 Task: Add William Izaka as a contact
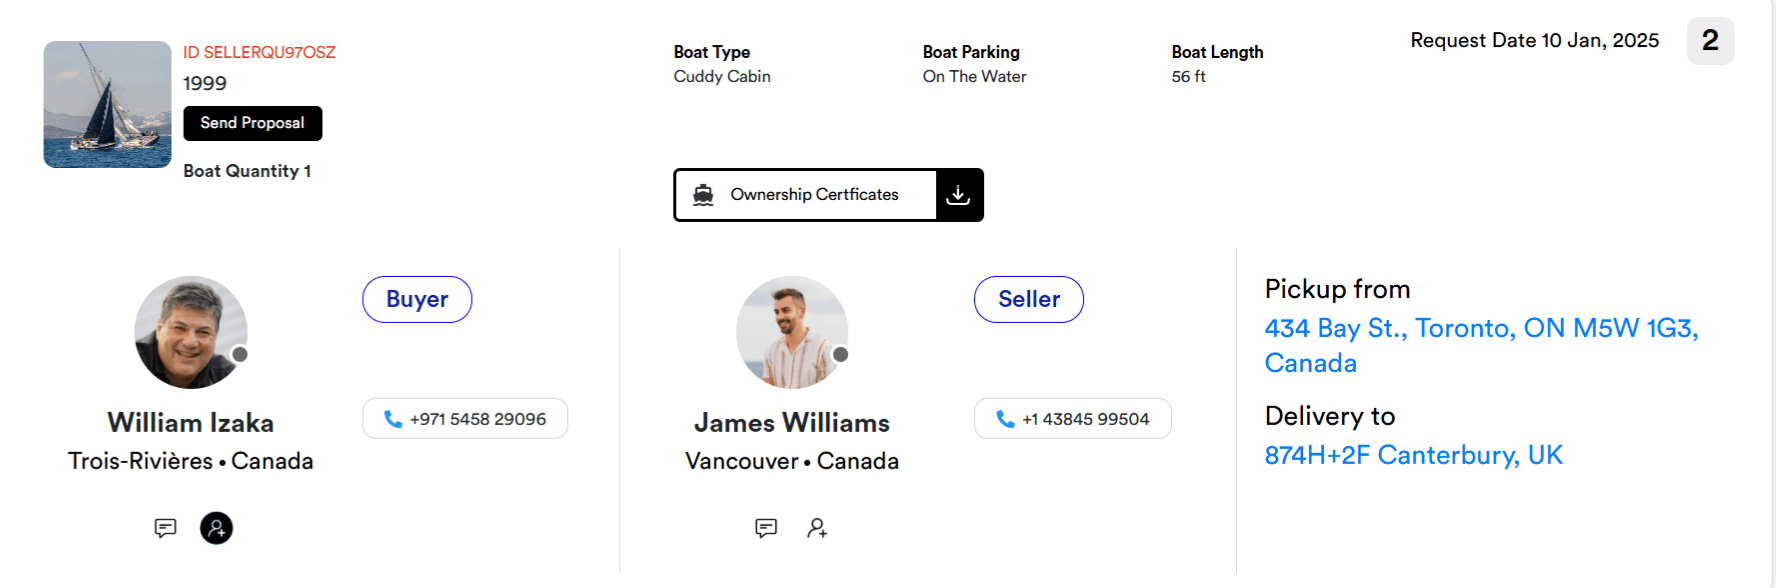tap(215, 527)
